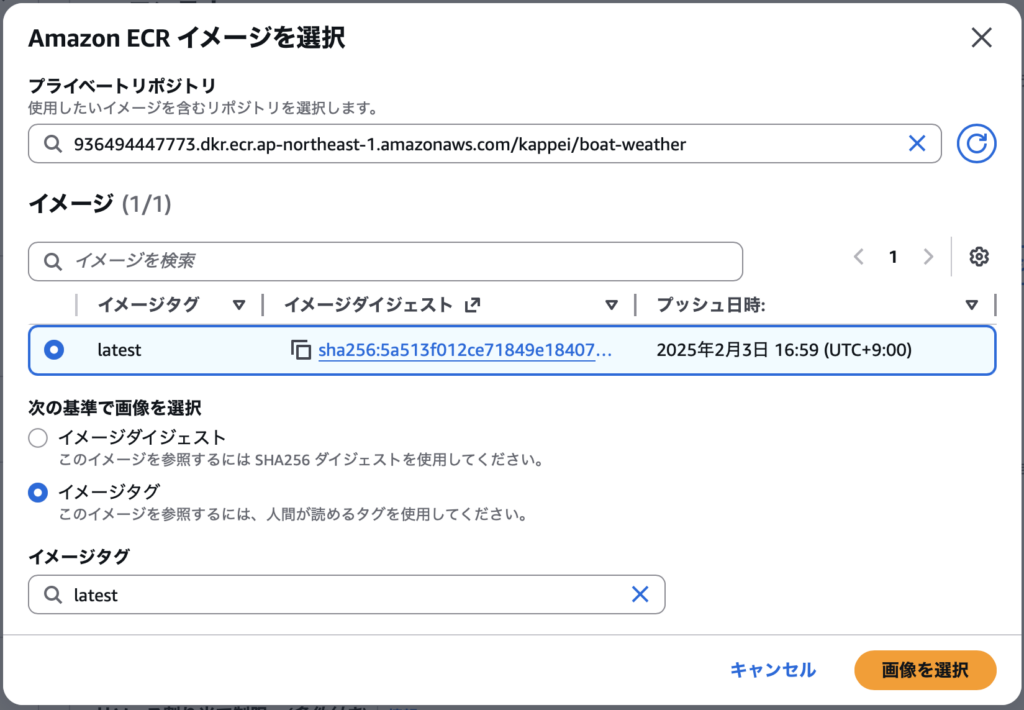Copy the image digest with copy icon

tap(300, 350)
